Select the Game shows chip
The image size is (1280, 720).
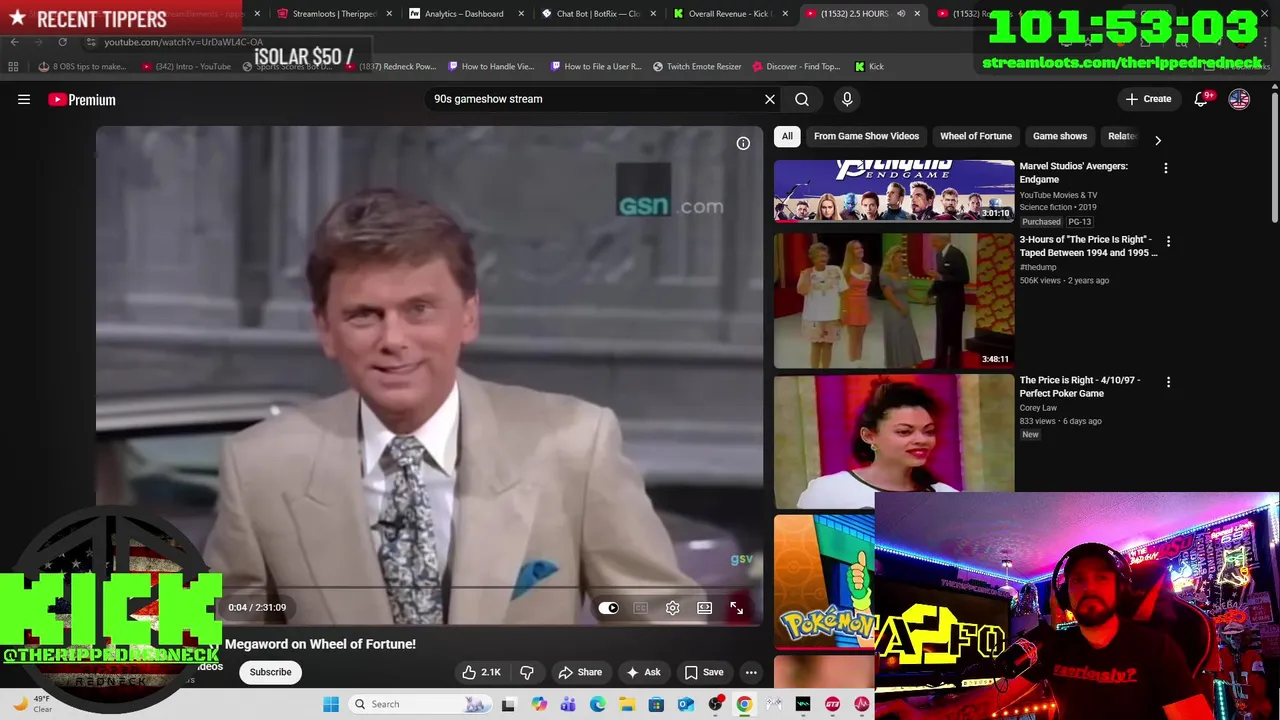(x=1060, y=136)
